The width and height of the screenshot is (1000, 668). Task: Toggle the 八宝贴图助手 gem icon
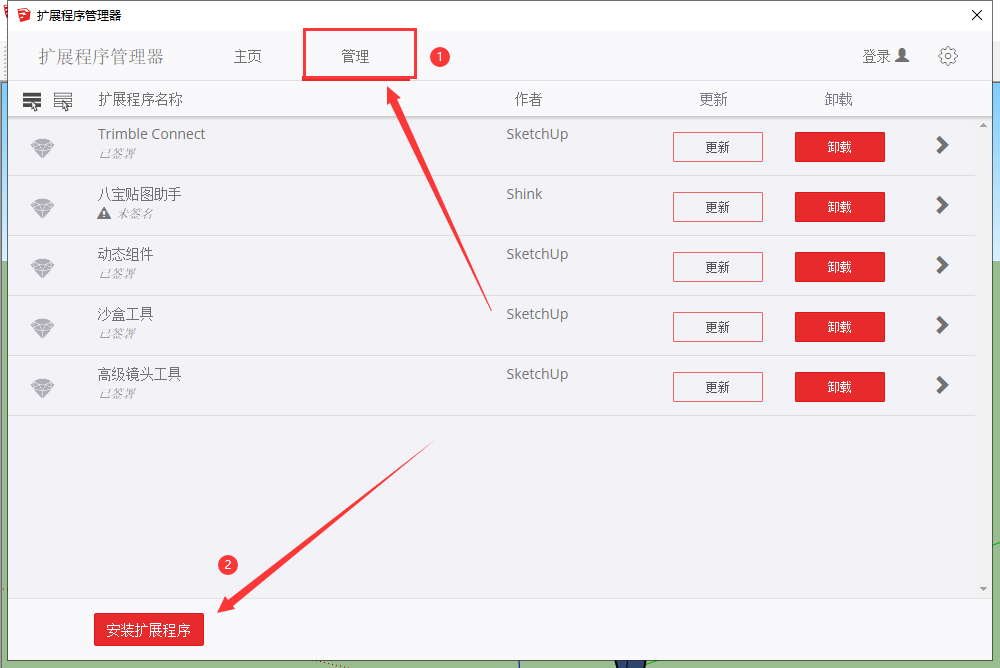coord(43,208)
